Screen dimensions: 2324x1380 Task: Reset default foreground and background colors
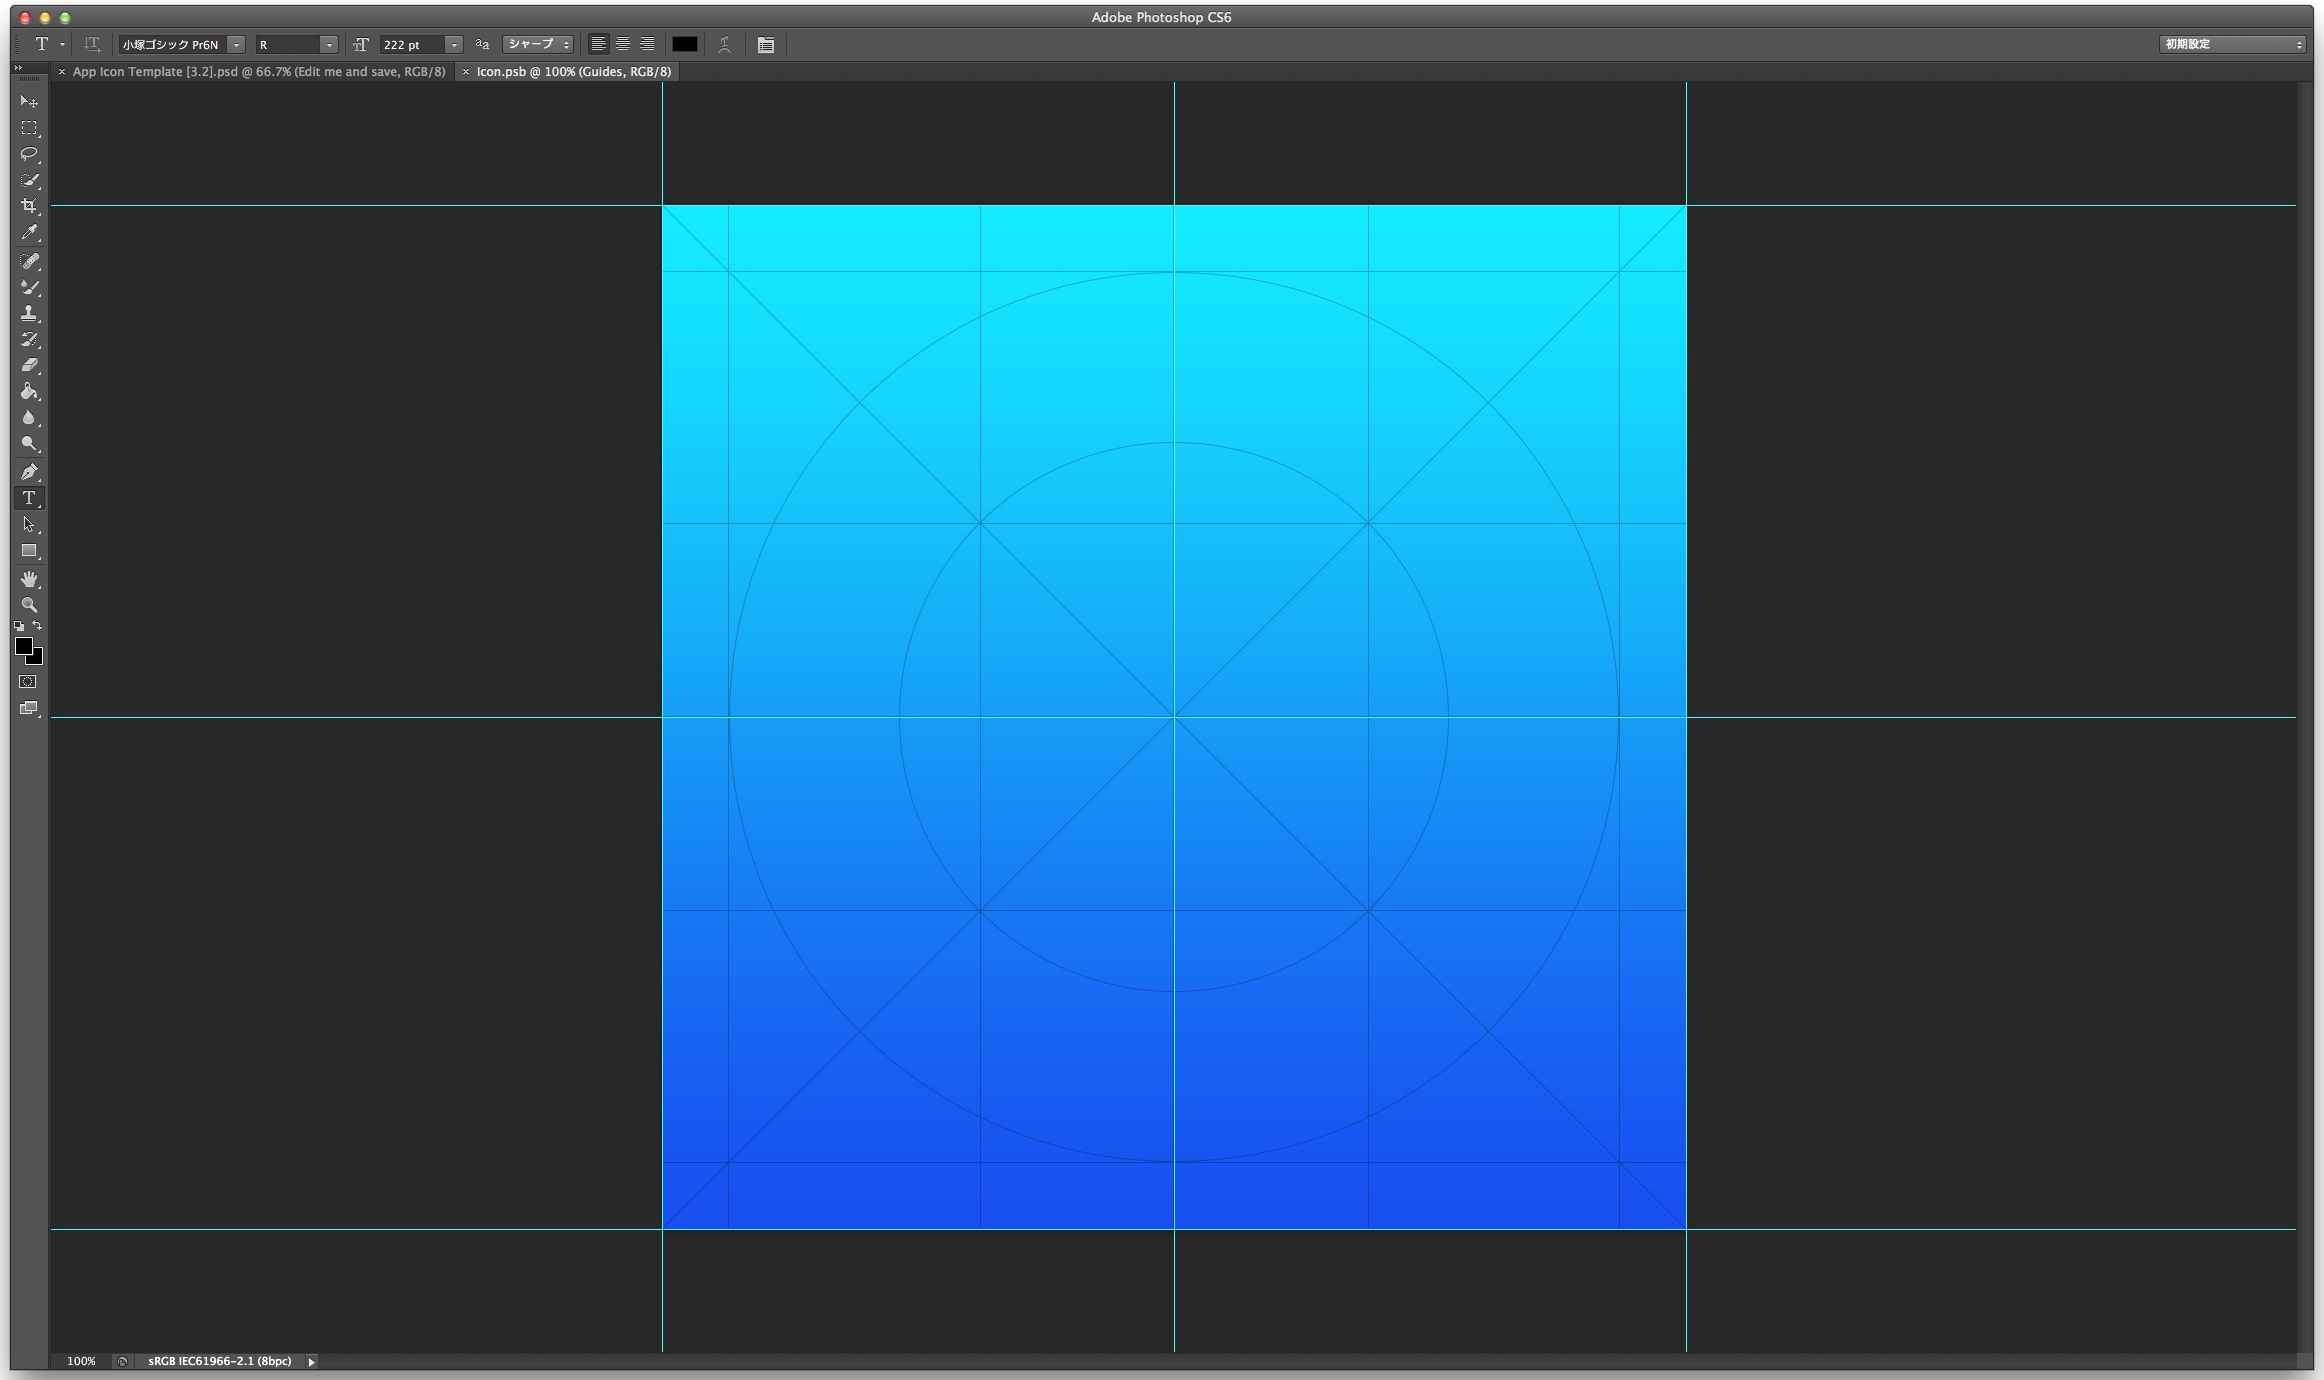pyautogui.click(x=19, y=626)
